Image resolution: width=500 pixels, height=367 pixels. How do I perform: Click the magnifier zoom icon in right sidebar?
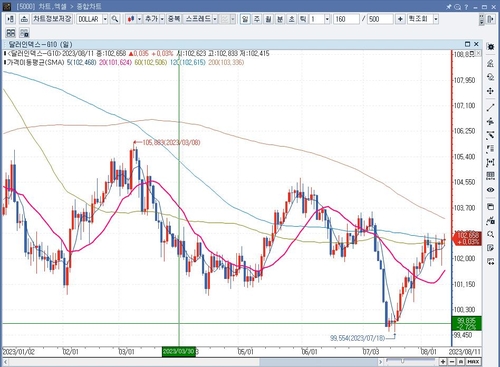490,234
